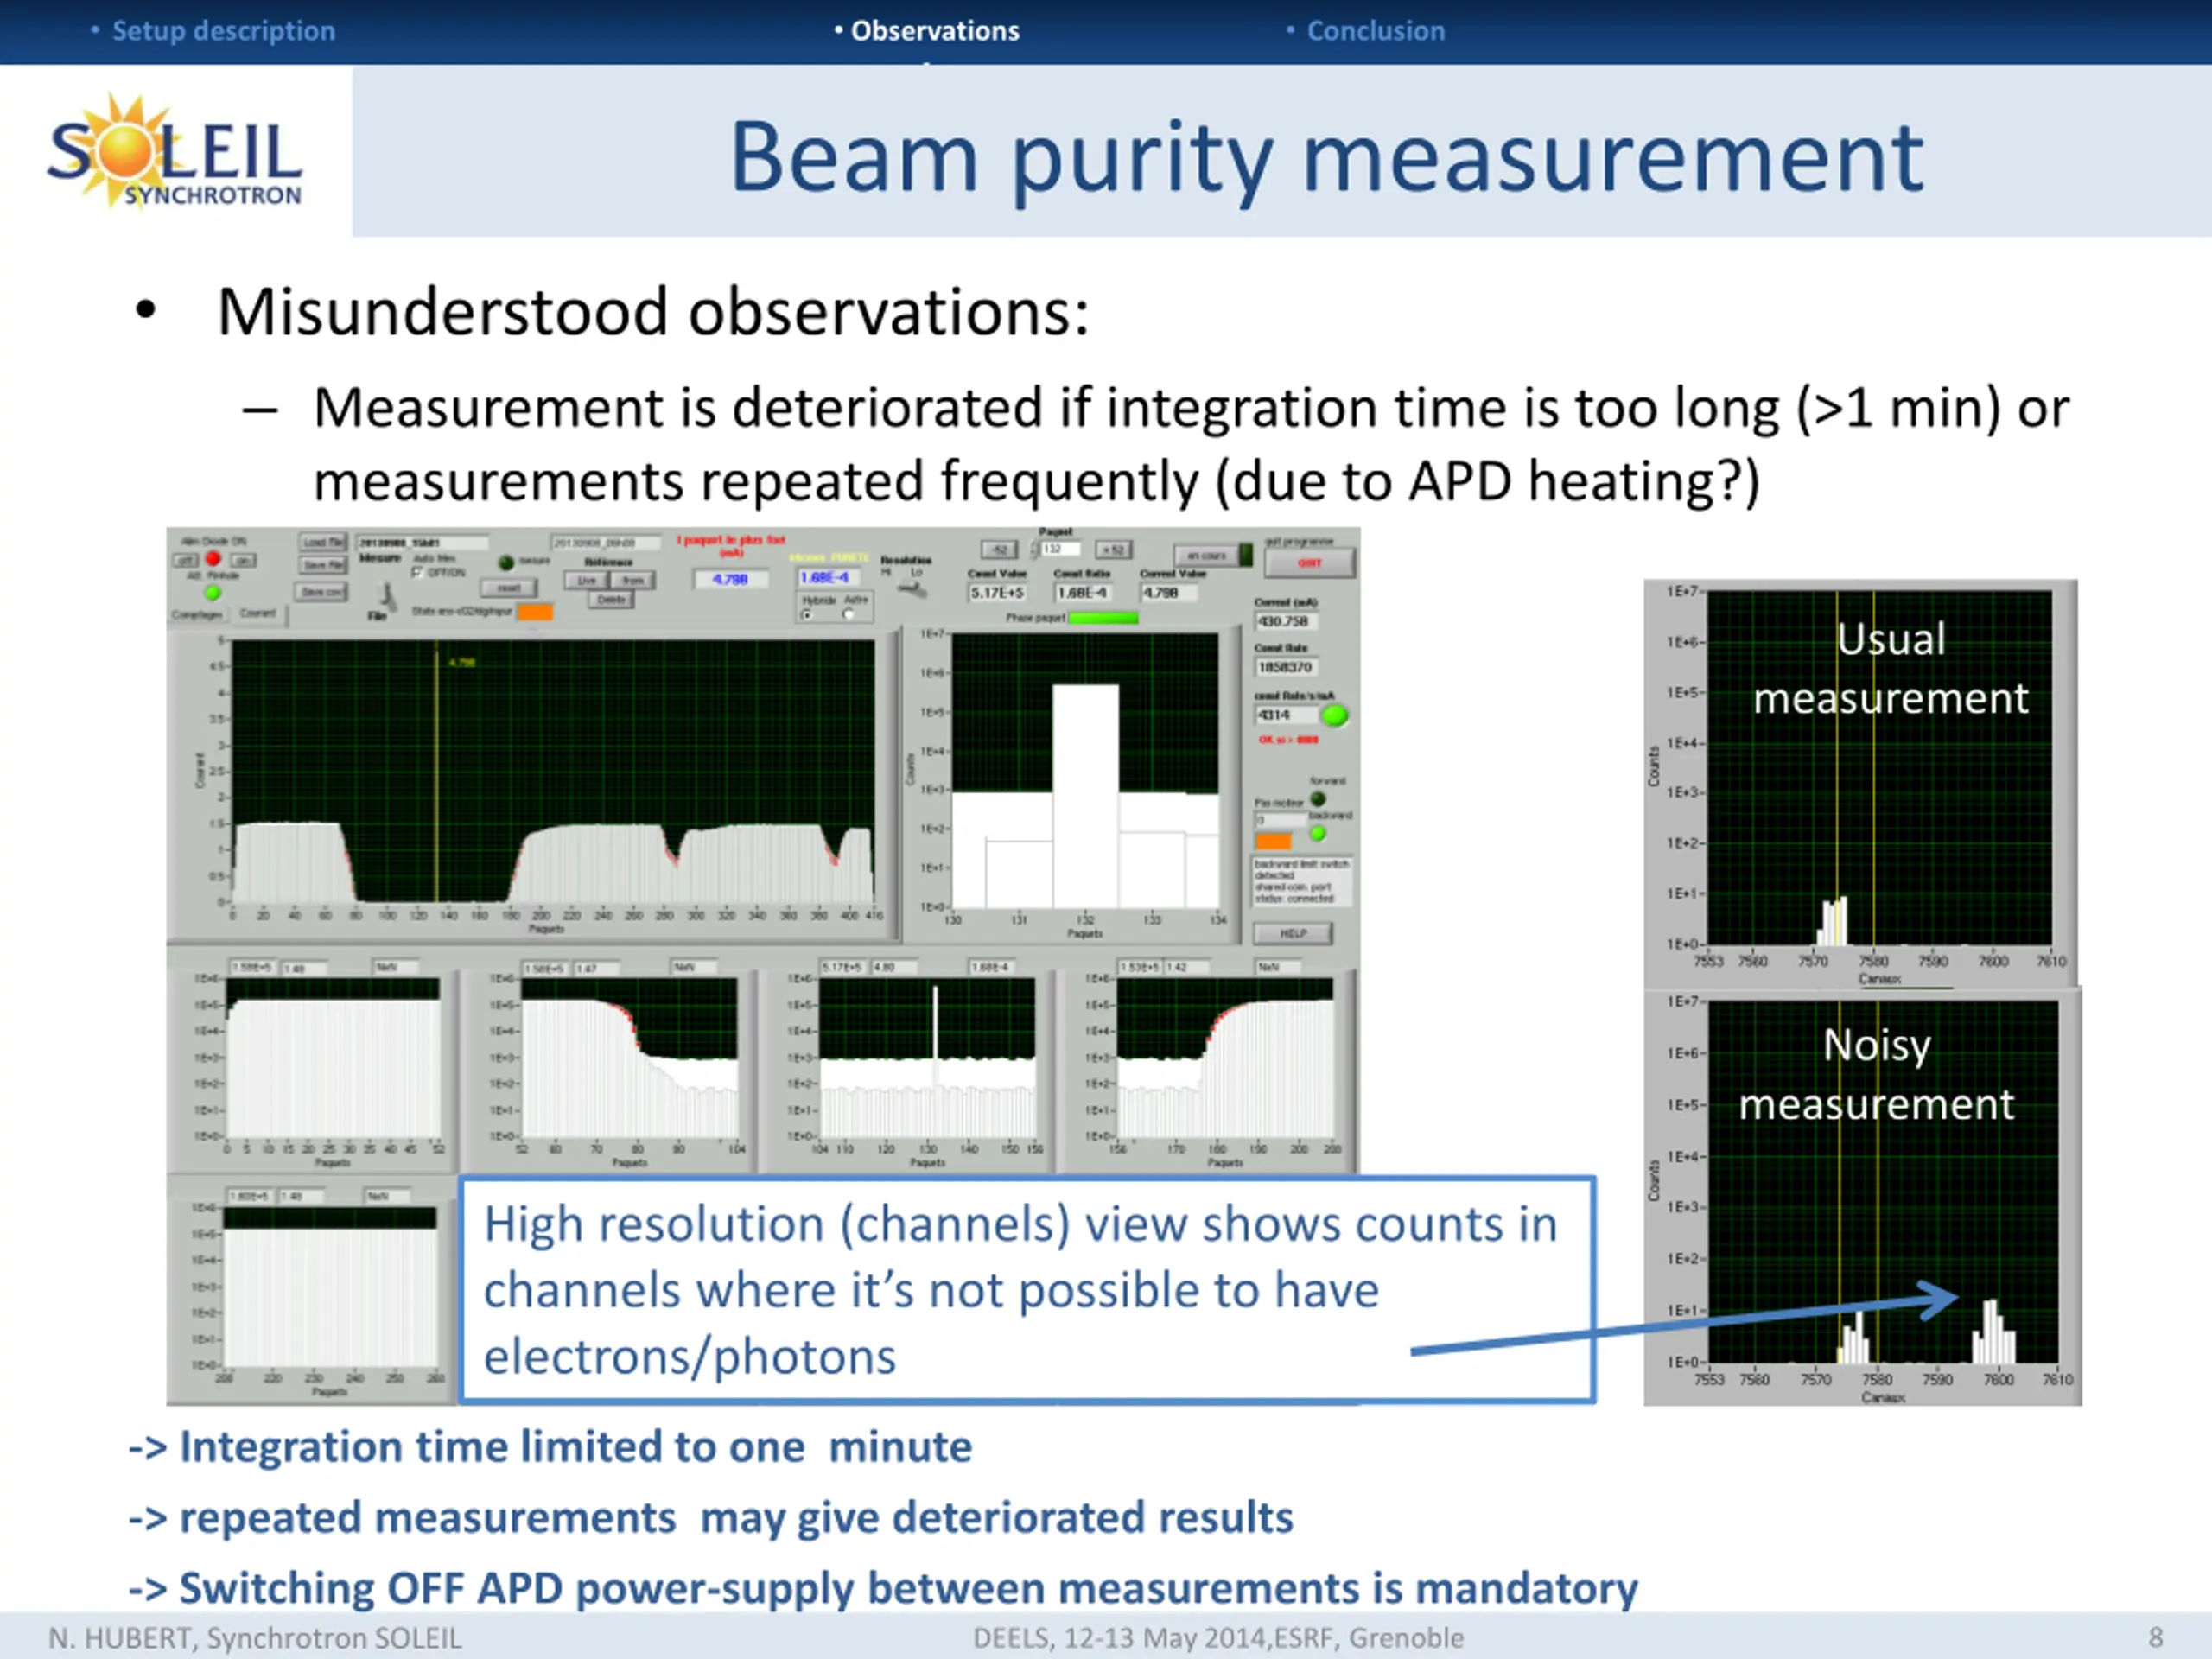Image resolution: width=2212 pixels, height=1659 pixels.
Task: Click the Pas moteur input field
Action: pyautogui.click(x=1282, y=821)
